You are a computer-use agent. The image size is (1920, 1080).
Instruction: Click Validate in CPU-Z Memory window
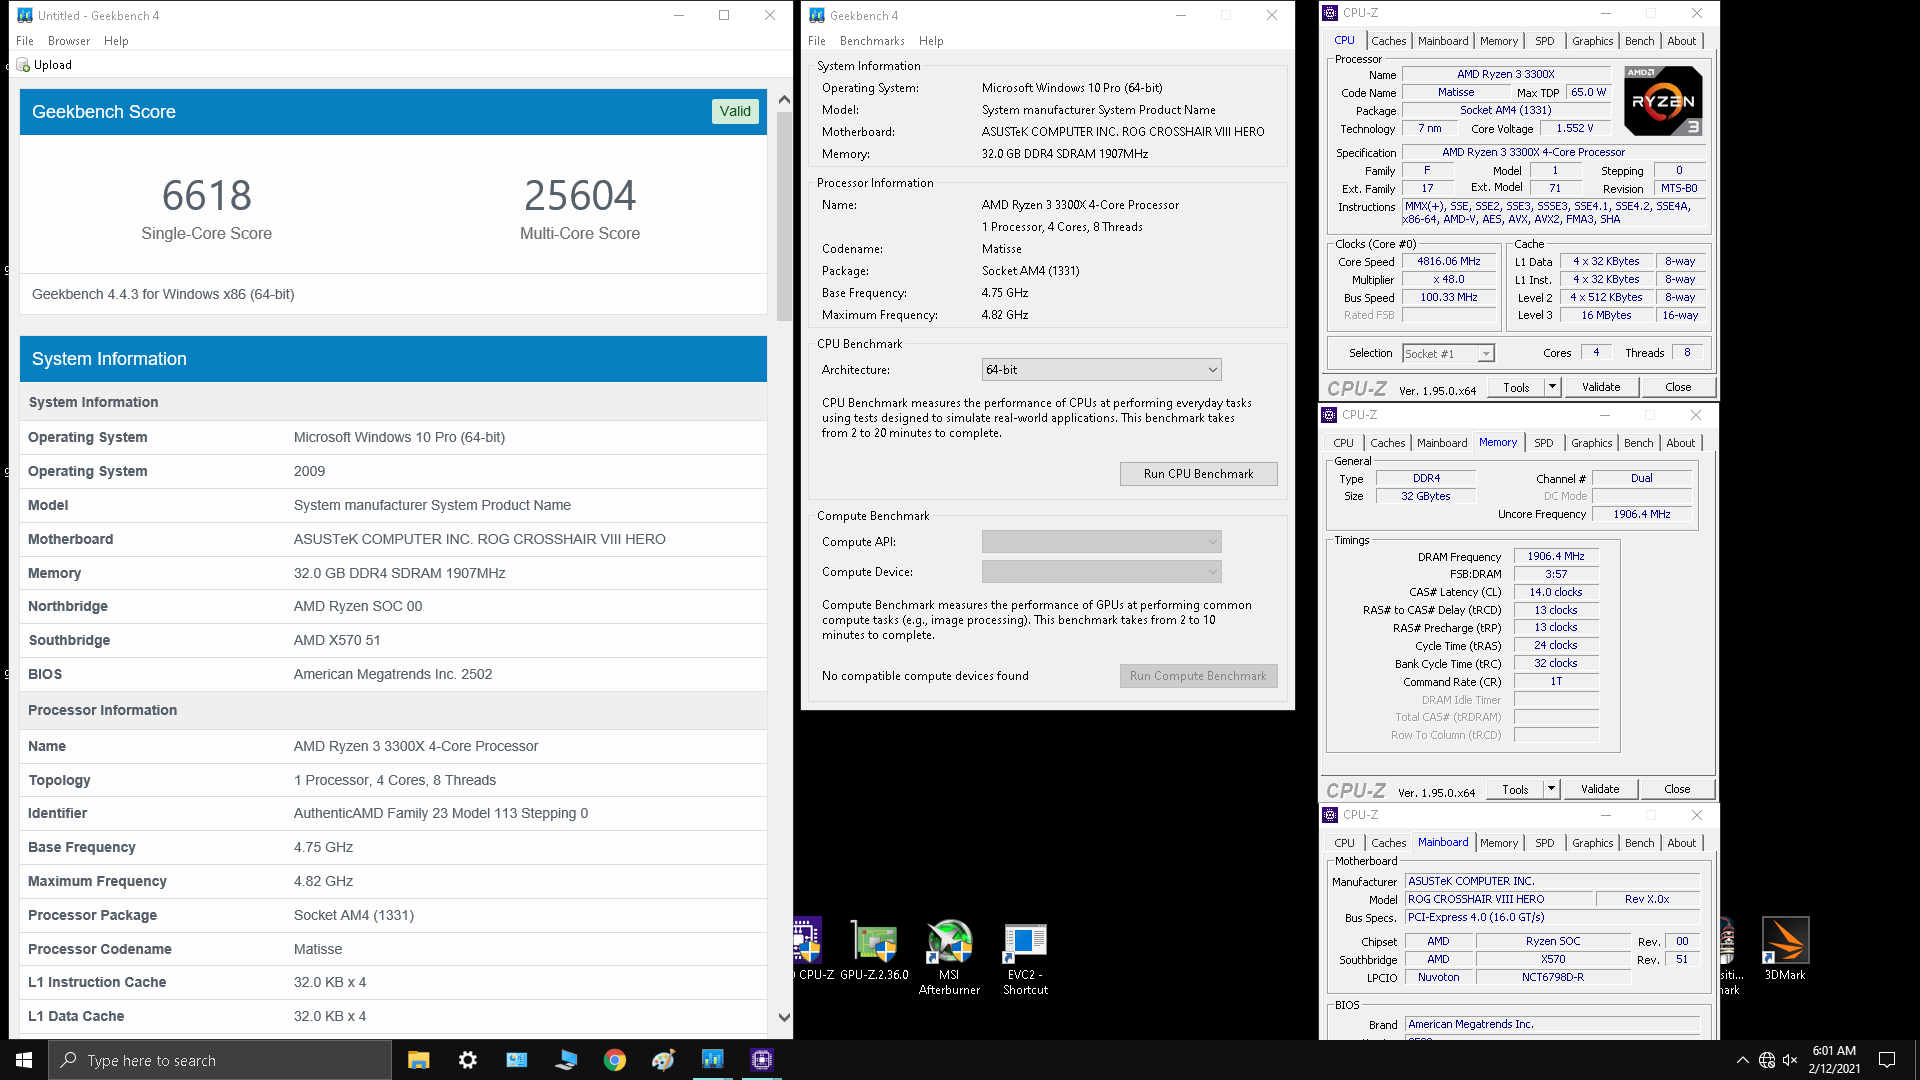tap(1600, 789)
